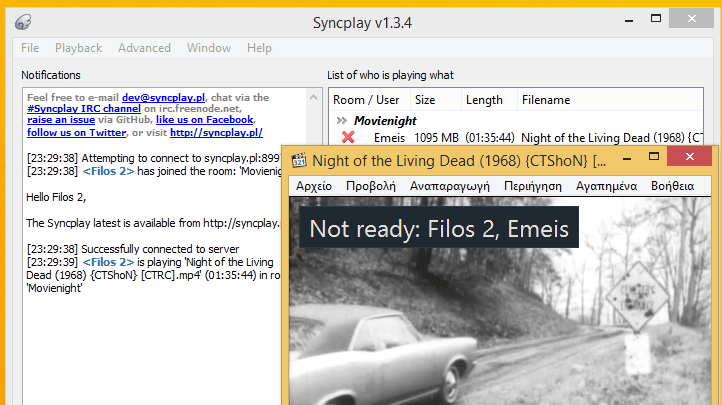This screenshot has width=722, height=405.
Task: Collapse the Movienight room chevron
Action: point(341,121)
